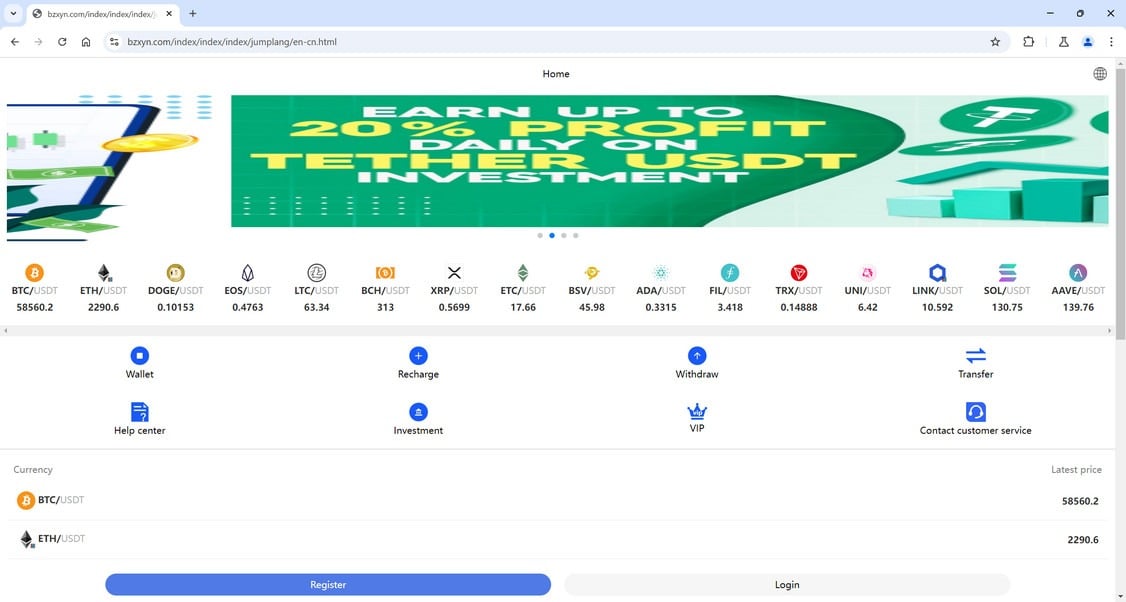Select the BCH/USDT ticker icon
The height and width of the screenshot is (602, 1126).
pos(386,273)
